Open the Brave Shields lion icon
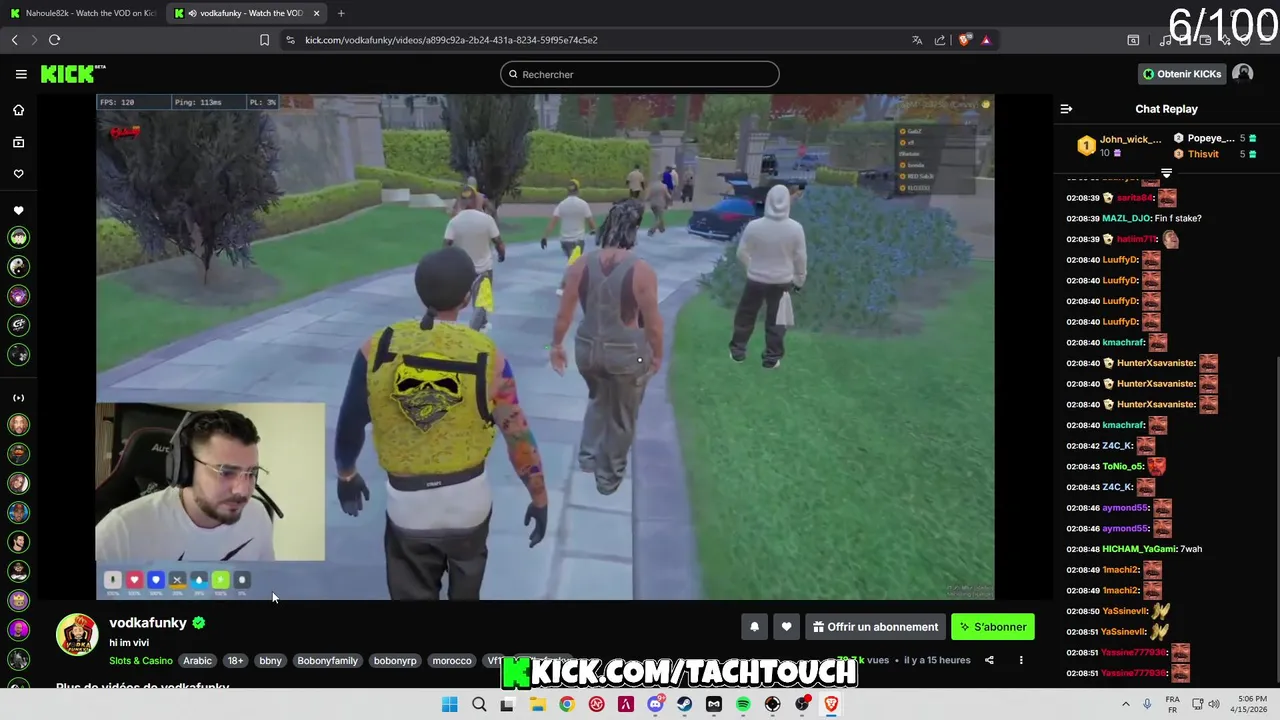The height and width of the screenshot is (720, 1280). 964,40
